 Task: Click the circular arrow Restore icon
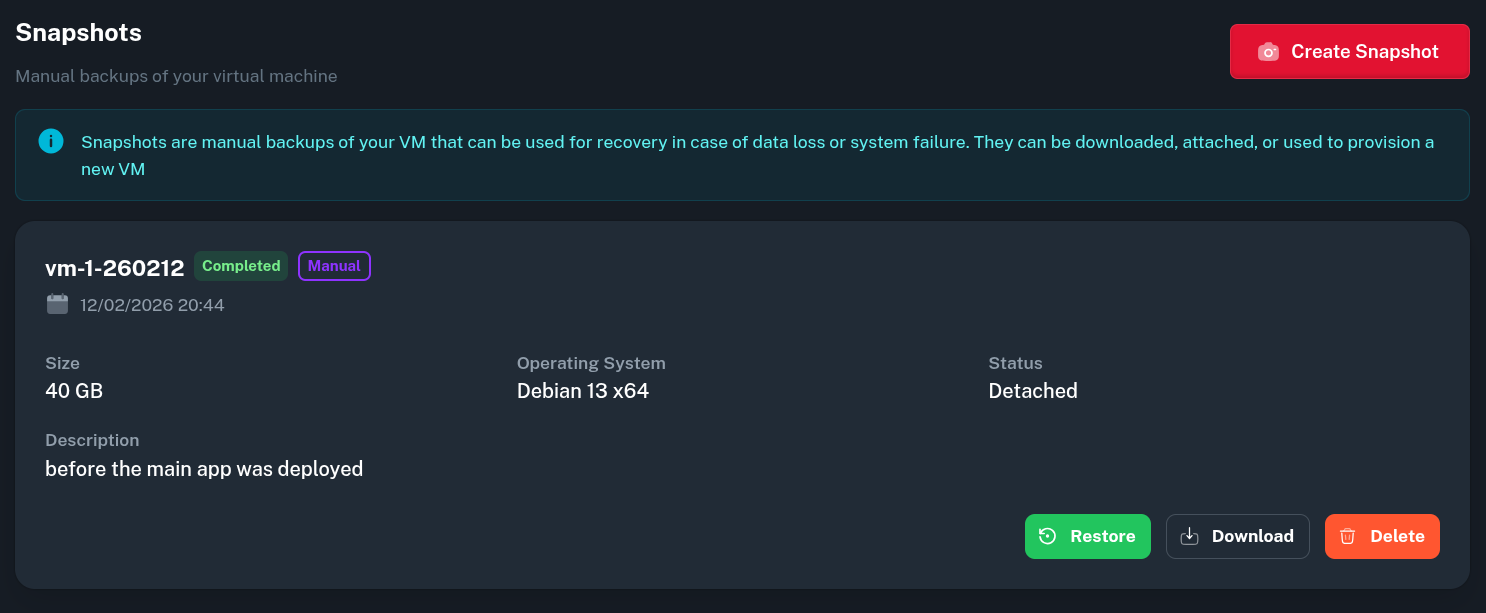click(x=1047, y=536)
